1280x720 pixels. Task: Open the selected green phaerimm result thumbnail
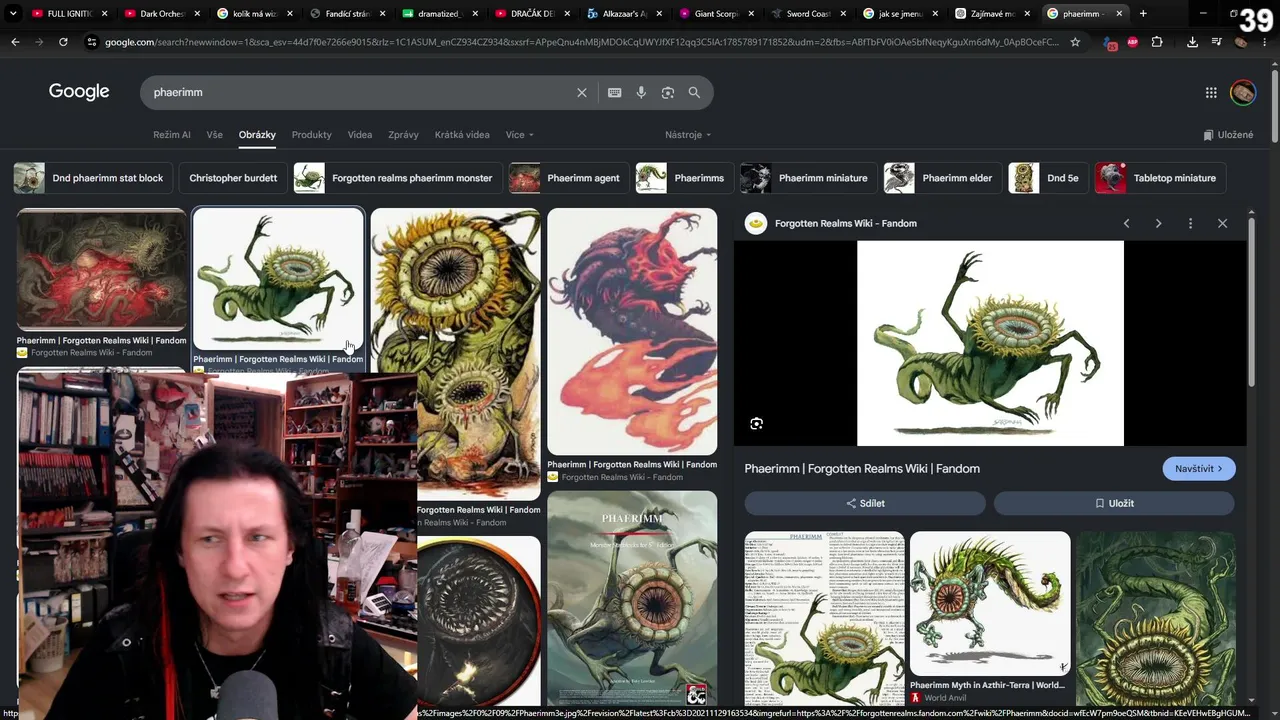[x=278, y=279]
